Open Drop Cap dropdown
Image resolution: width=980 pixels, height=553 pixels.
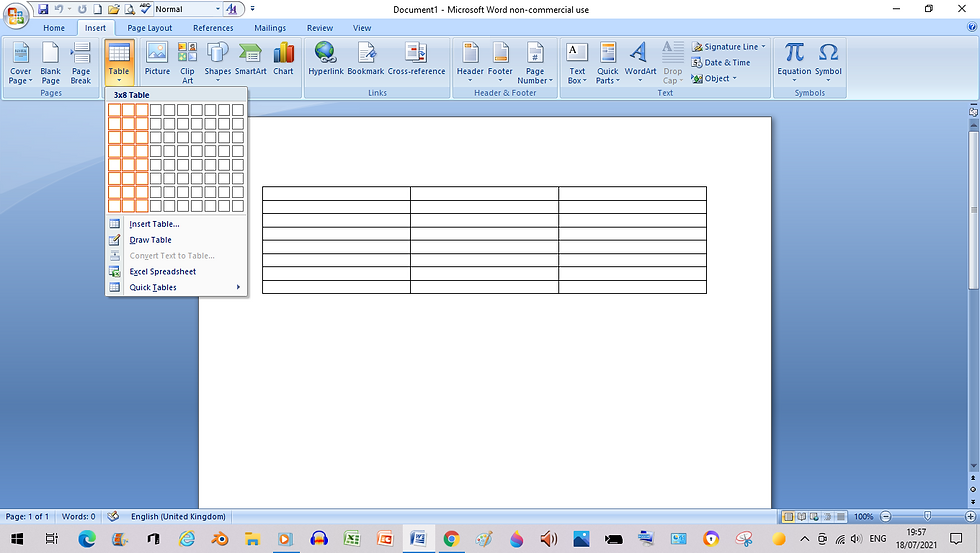coord(672,62)
